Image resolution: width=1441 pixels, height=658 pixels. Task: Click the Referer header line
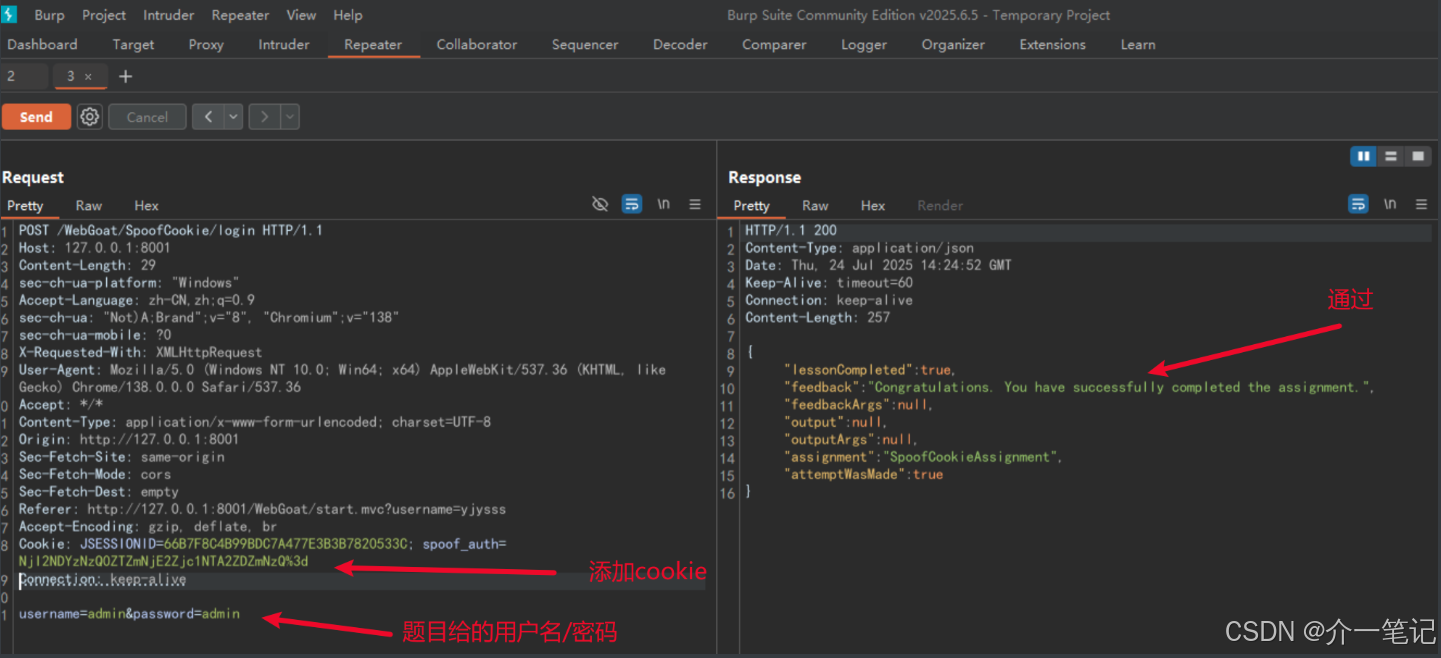[262, 509]
